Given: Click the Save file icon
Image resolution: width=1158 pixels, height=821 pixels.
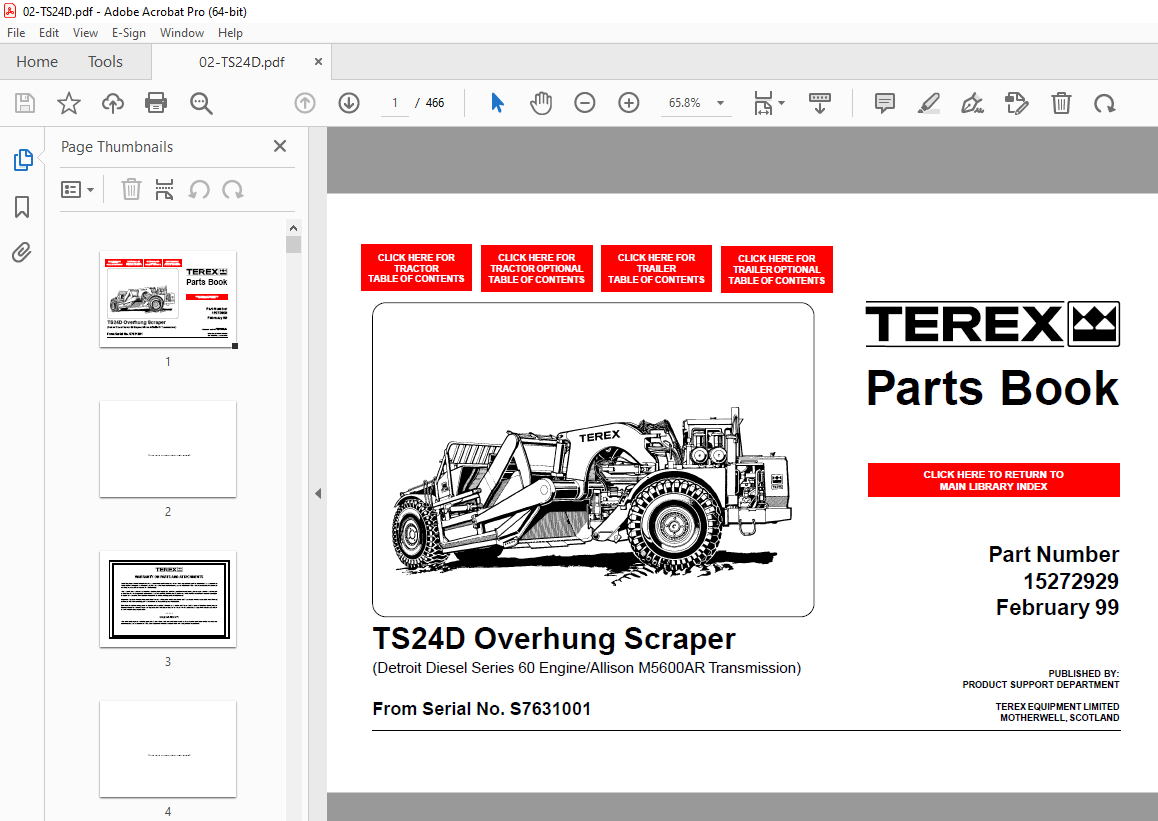Looking at the screenshot, I should [x=25, y=103].
